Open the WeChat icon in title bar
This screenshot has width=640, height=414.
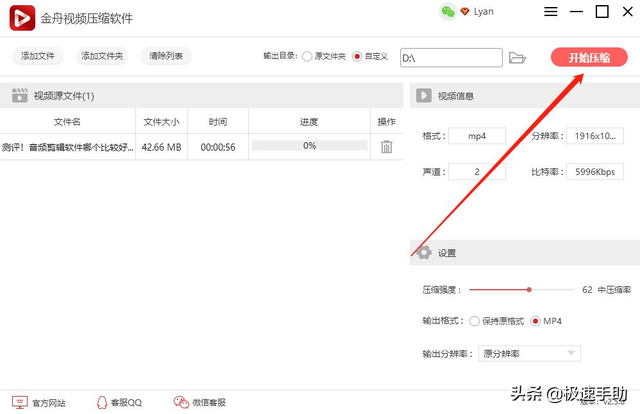click(x=448, y=11)
